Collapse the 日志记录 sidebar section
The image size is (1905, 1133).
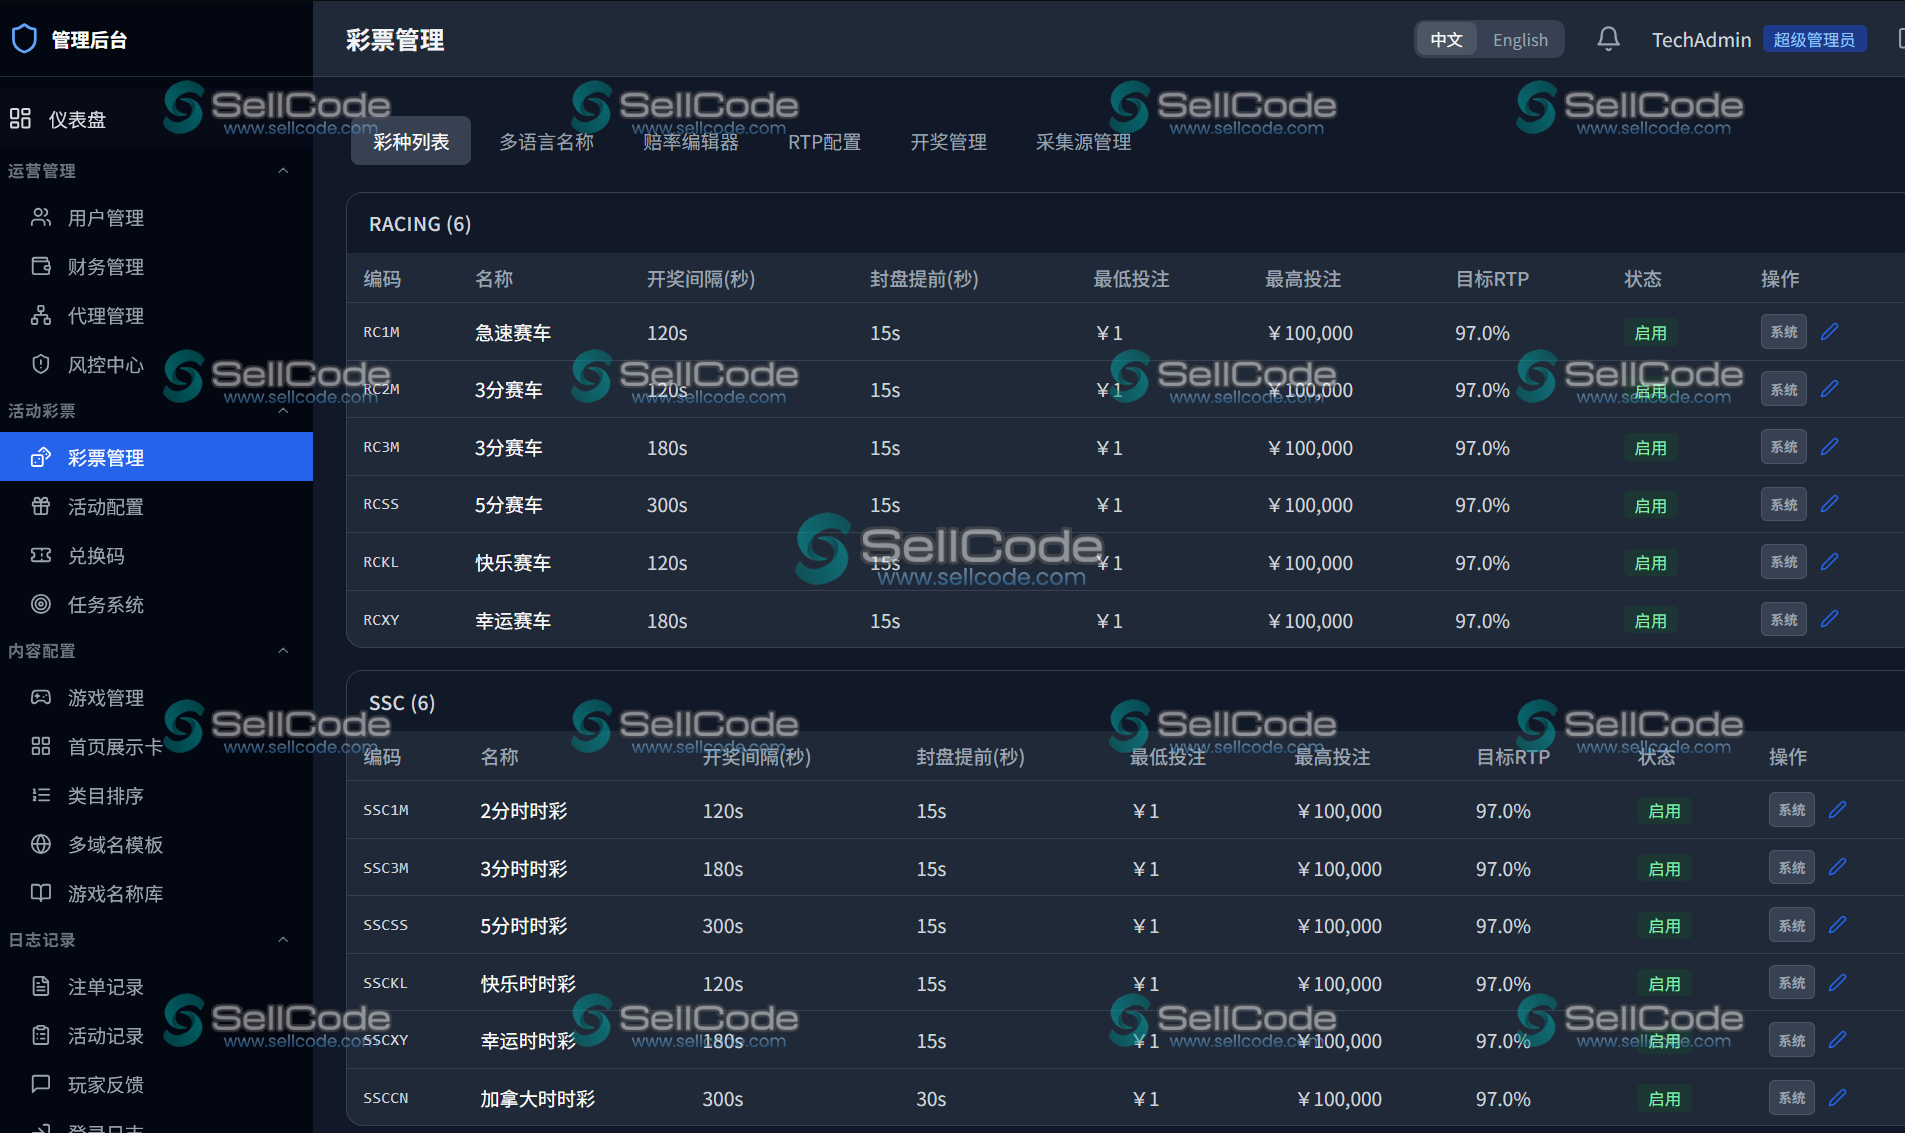(283, 940)
